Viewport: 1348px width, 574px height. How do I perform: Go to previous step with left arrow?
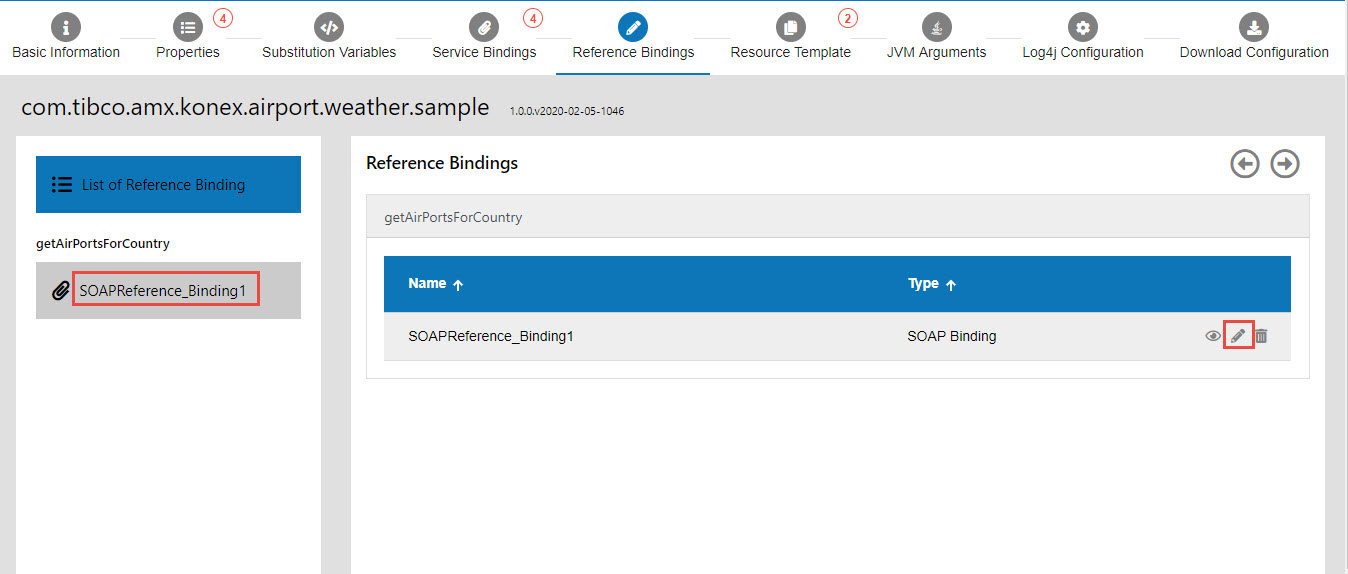tap(1245, 164)
